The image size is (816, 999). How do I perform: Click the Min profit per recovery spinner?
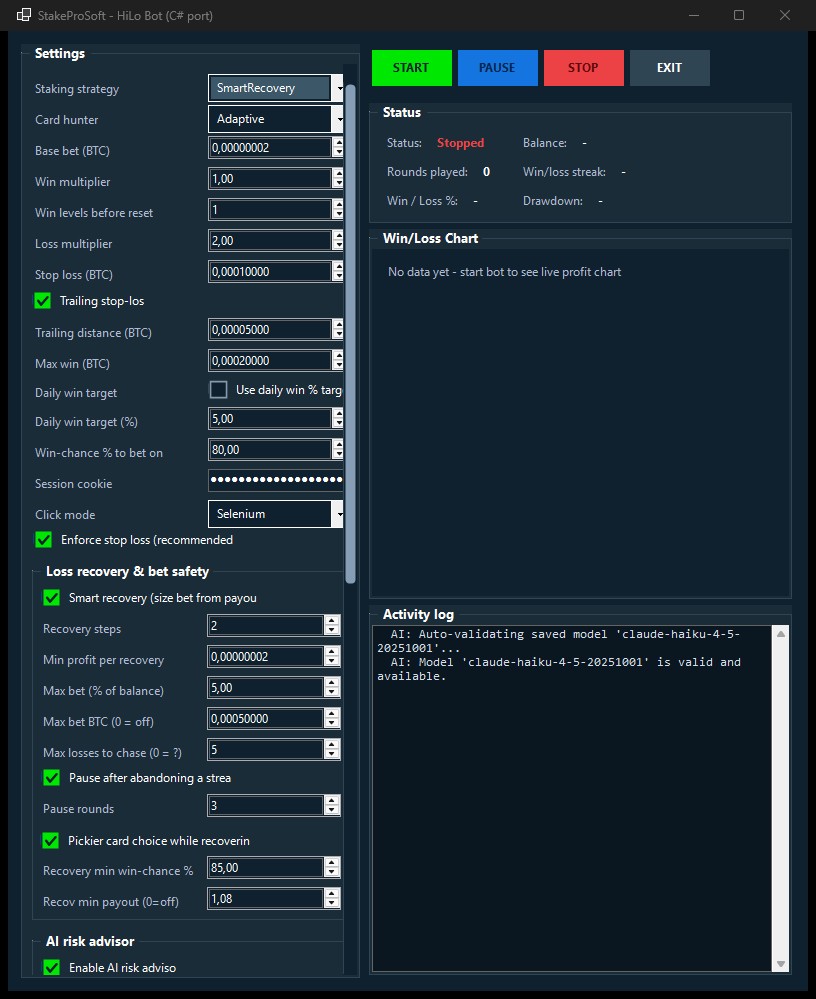[332, 657]
